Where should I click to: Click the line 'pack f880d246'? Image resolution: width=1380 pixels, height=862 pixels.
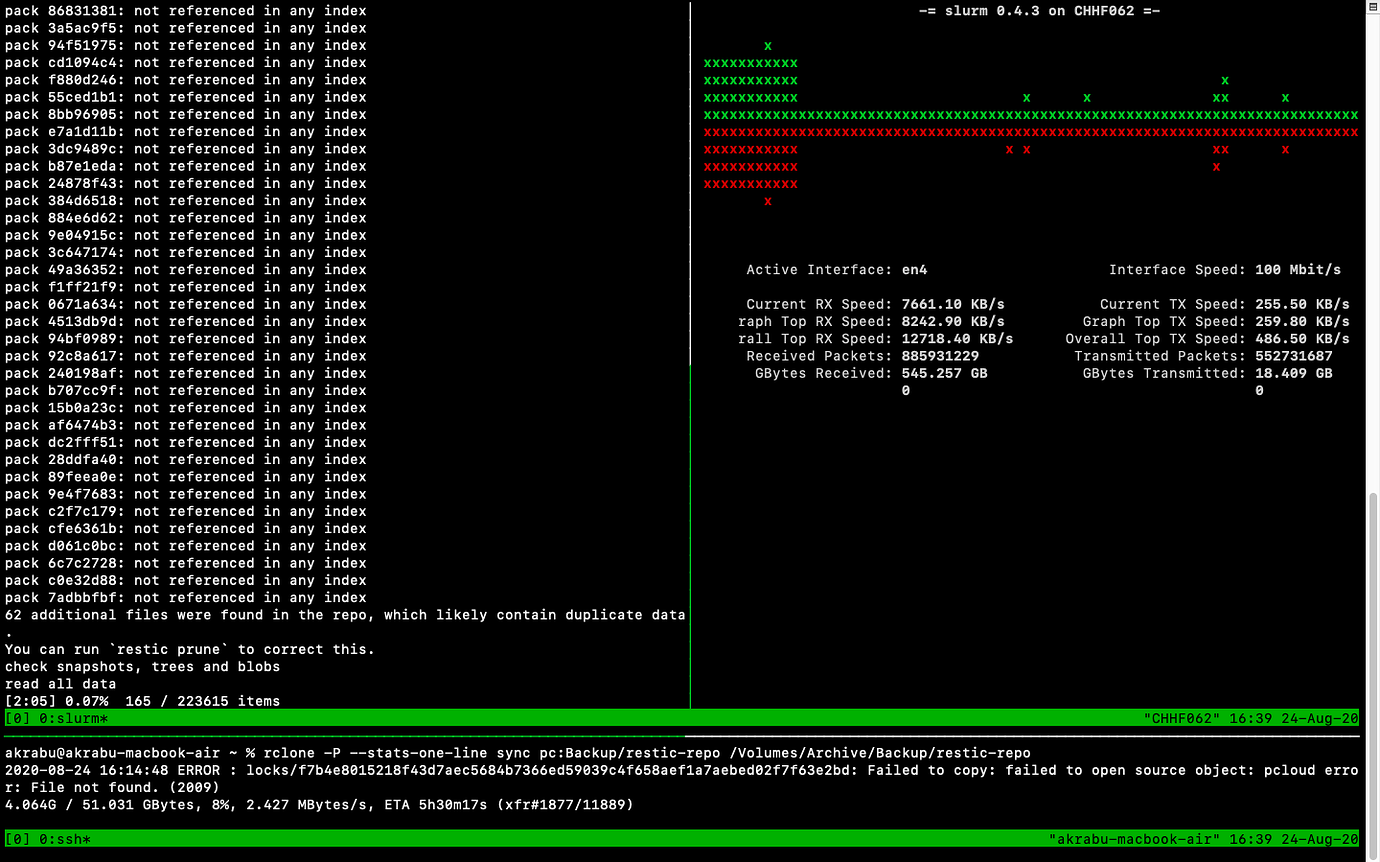pyautogui.click(x=186, y=80)
